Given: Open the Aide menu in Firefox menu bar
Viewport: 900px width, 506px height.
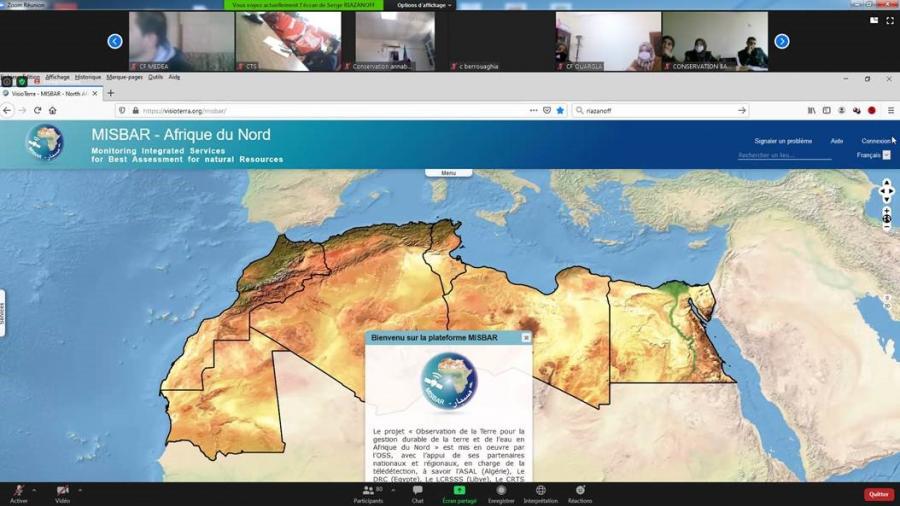Looking at the screenshot, I should coord(174,77).
